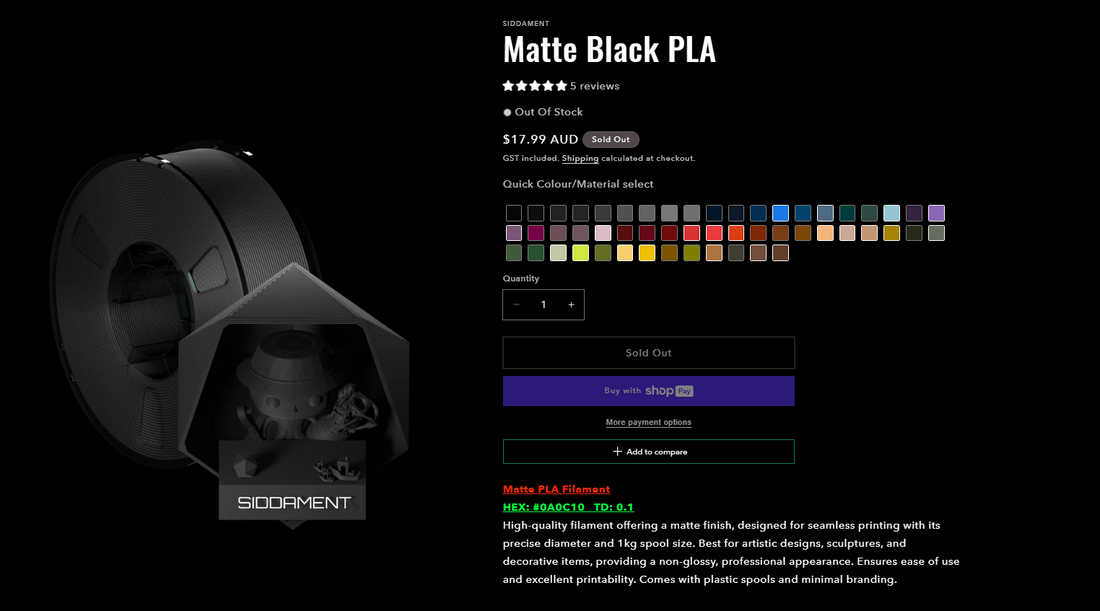The image size is (1100, 611).
Task: Select the magenta colour swatch
Action: point(536,233)
